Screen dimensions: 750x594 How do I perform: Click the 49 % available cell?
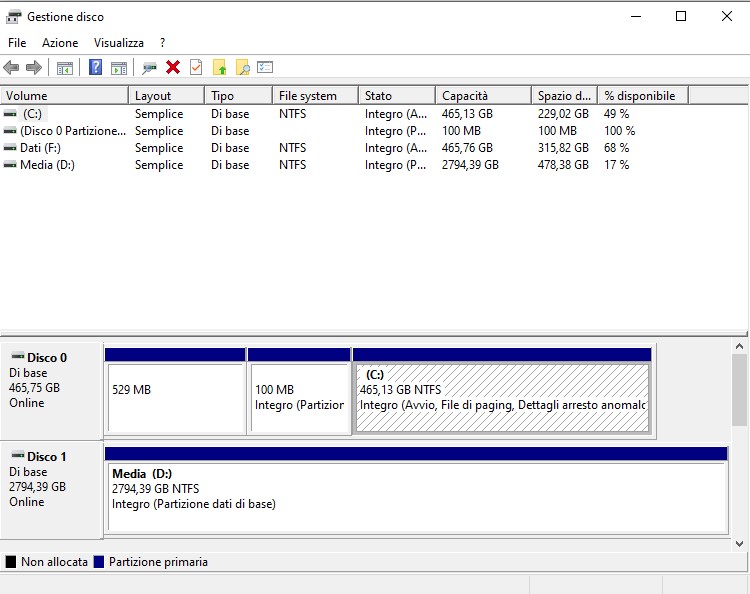pyautogui.click(x=617, y=114)
